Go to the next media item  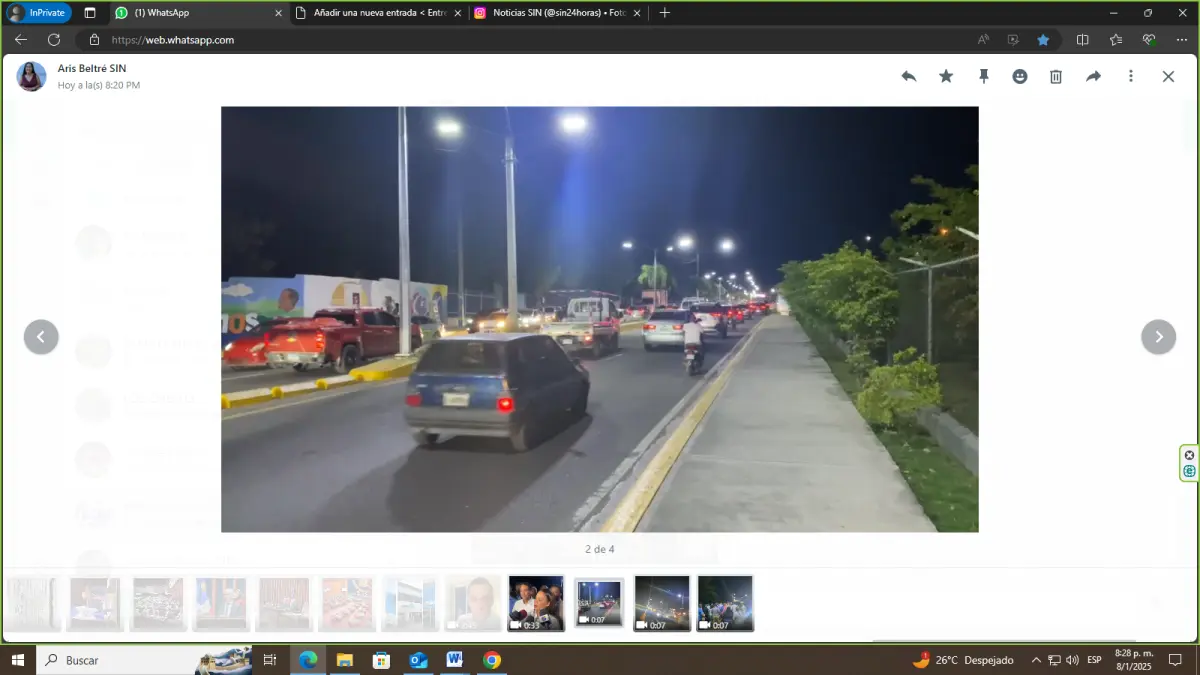tap(1158, 337)
